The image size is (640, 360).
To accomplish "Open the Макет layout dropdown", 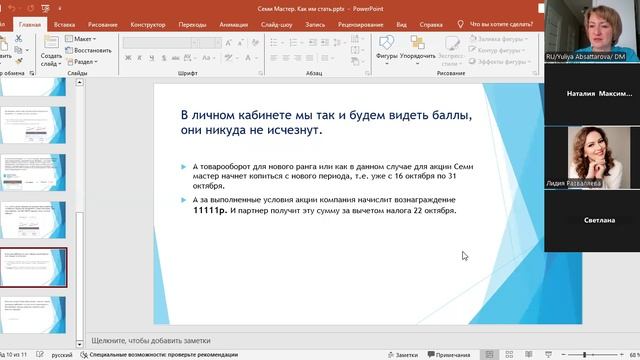I will (x=81, y=39).
